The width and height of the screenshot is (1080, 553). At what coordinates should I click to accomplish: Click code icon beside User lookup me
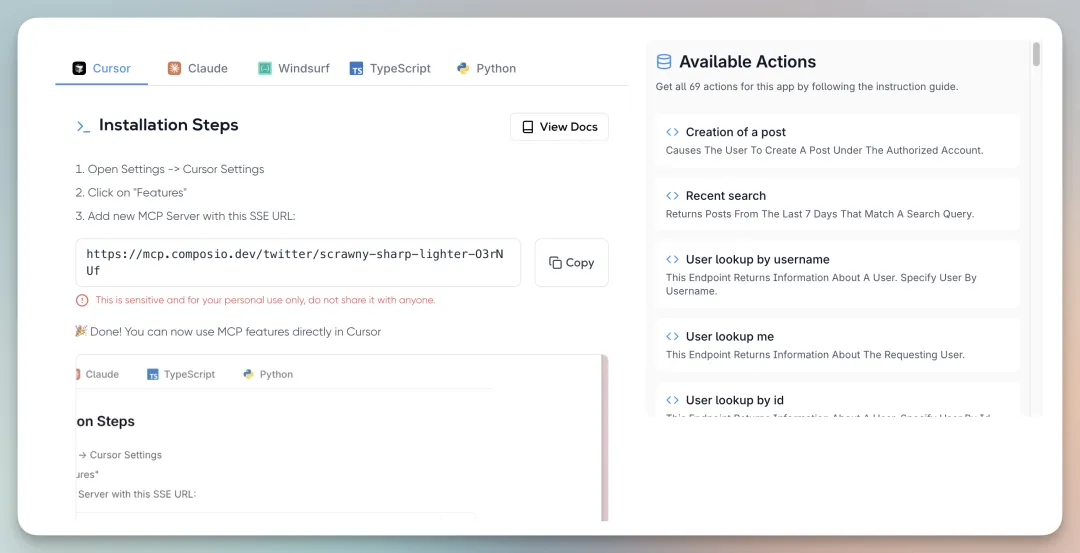coord(672,337)
